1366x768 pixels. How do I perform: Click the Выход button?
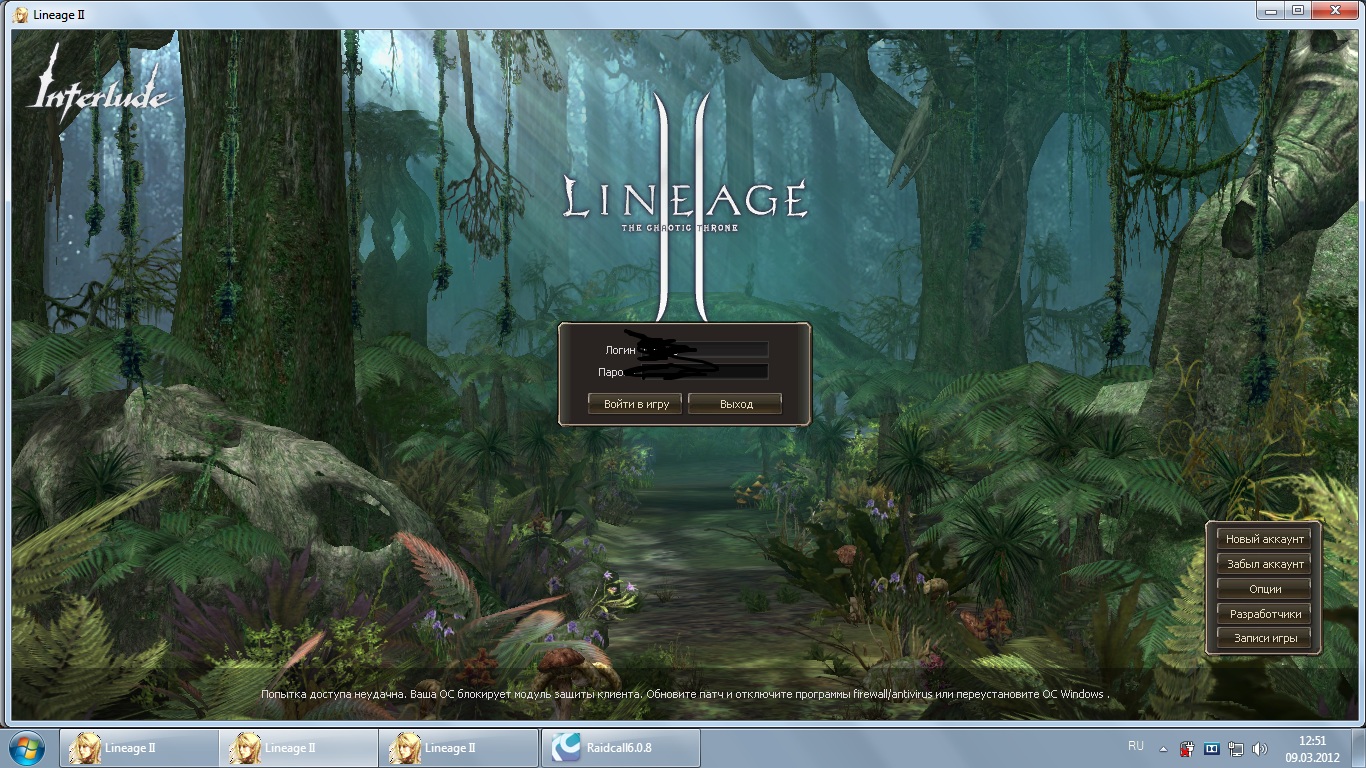coord(735,404)
